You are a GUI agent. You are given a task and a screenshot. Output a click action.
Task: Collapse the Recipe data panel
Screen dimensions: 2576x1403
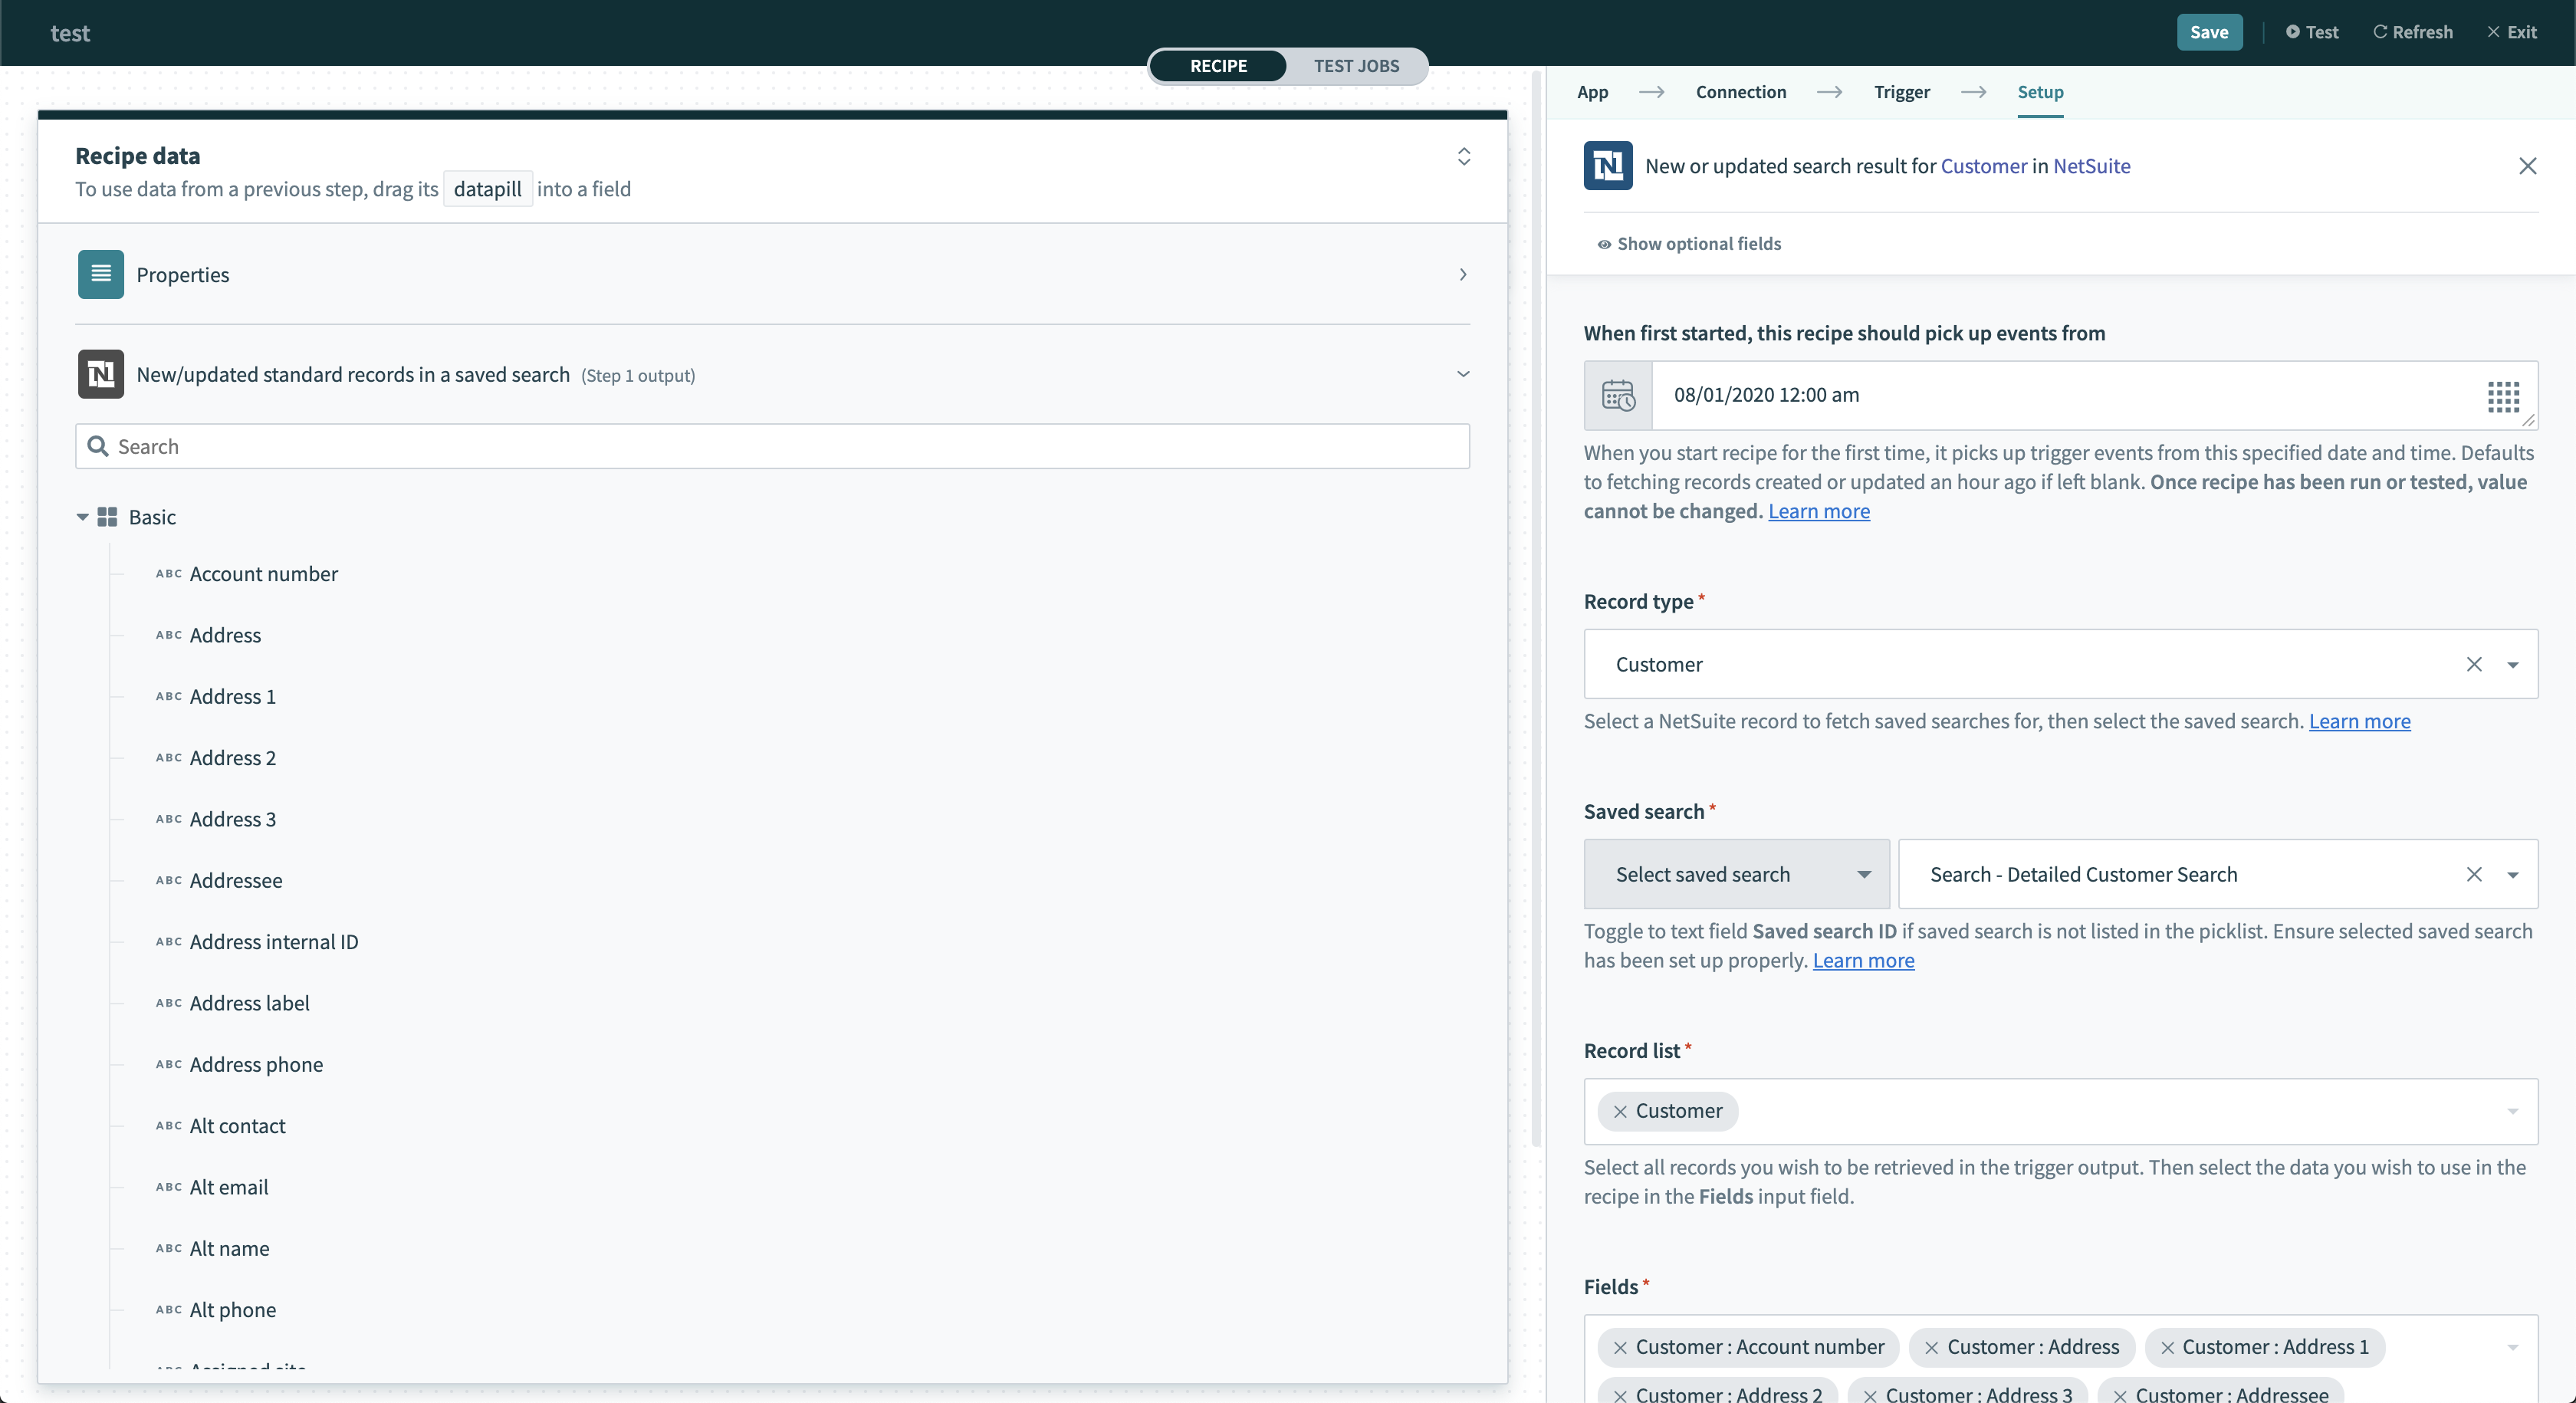pos(1464,157)
